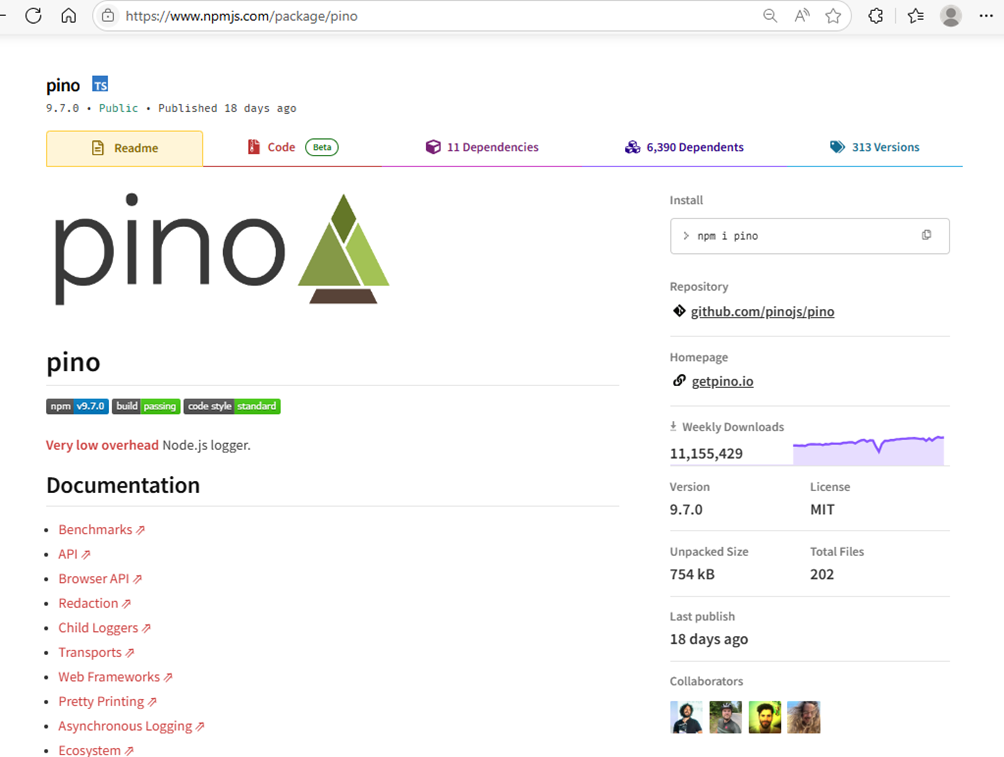Click the npm i pino install command box
1004x757 pixels.
click(809, 236)
